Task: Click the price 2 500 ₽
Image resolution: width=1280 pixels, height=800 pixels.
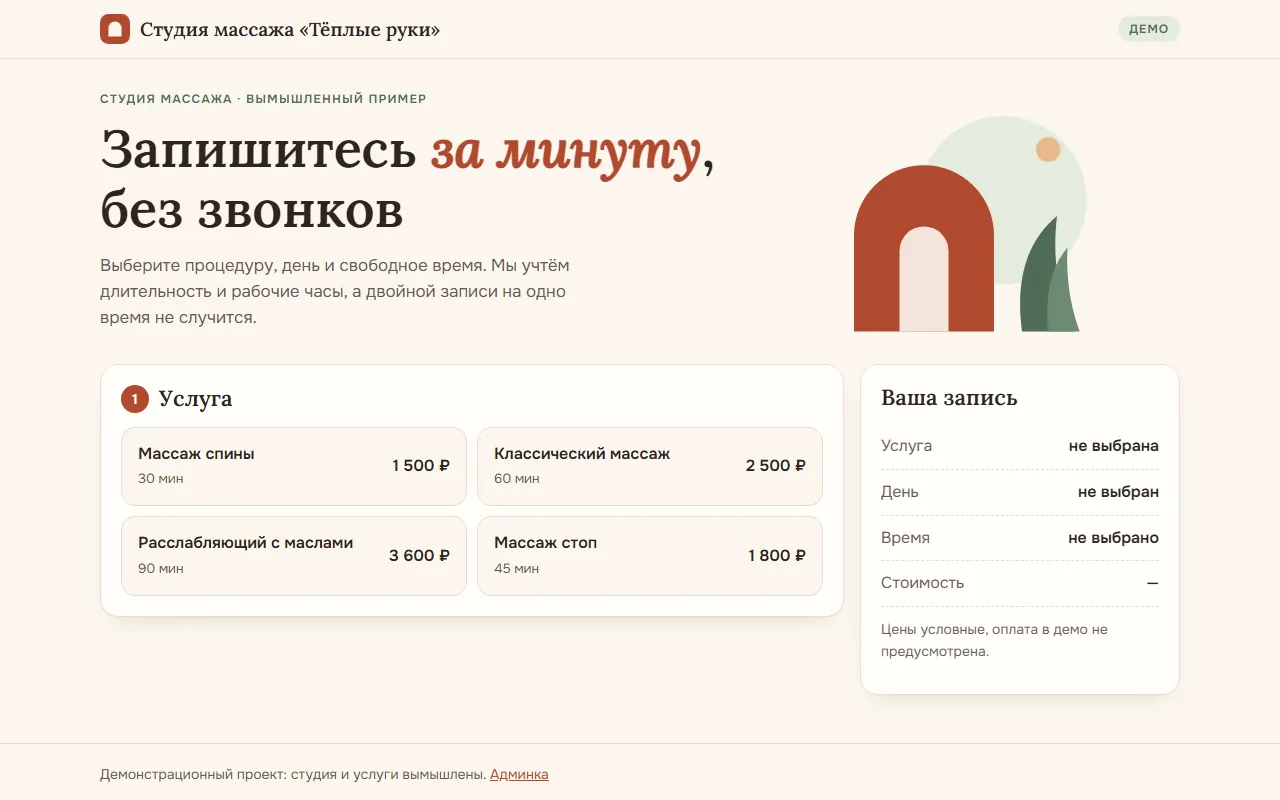Action: [x=776, y=466]
